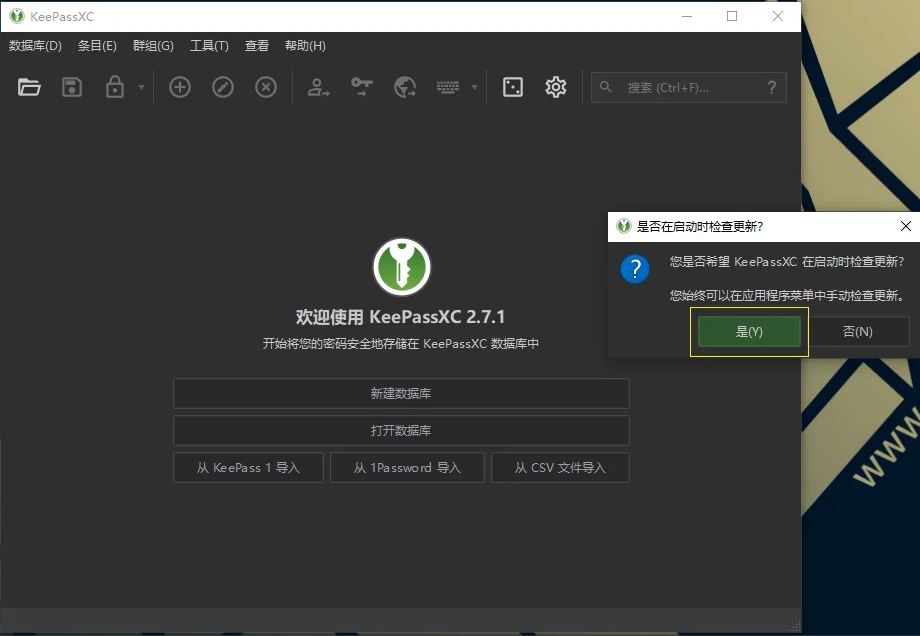Click the blue question mark dialog icon
This screenshot has height=636, width=920.
coord(635,269)
